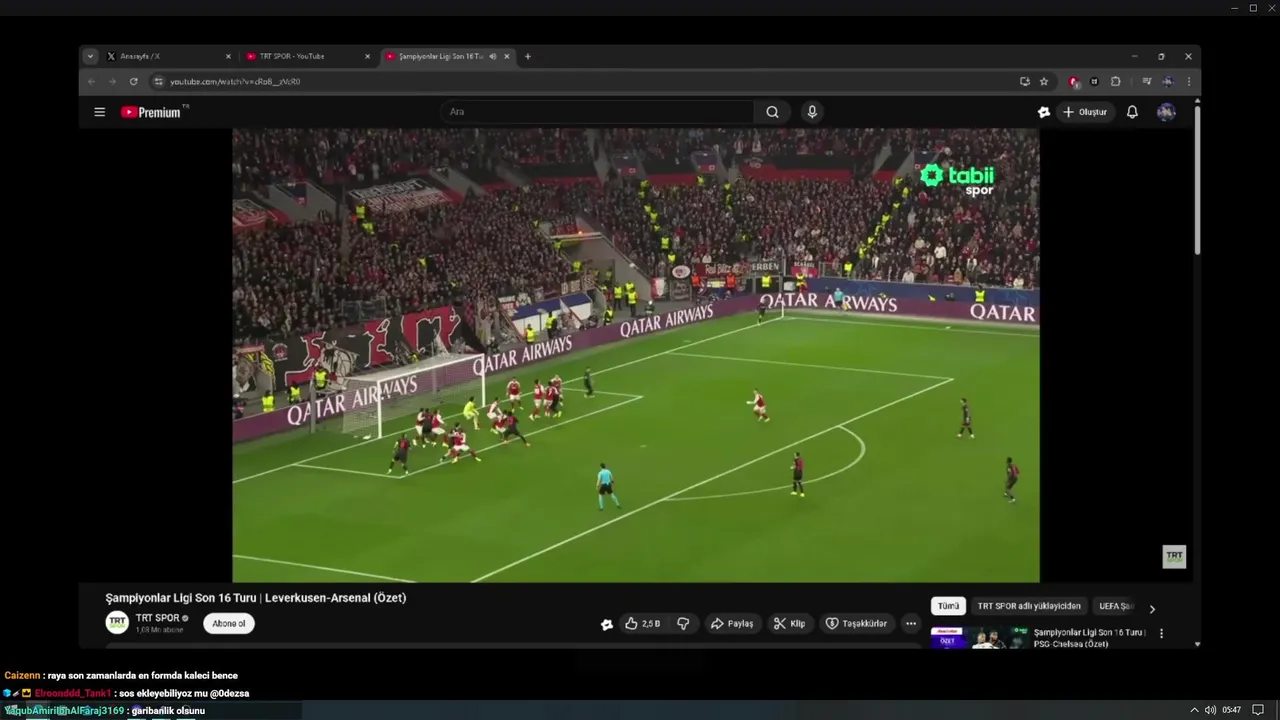Click the red extension icon in toolbar
Viewport: 1280px width, 720px height.
pos(1073,82)
